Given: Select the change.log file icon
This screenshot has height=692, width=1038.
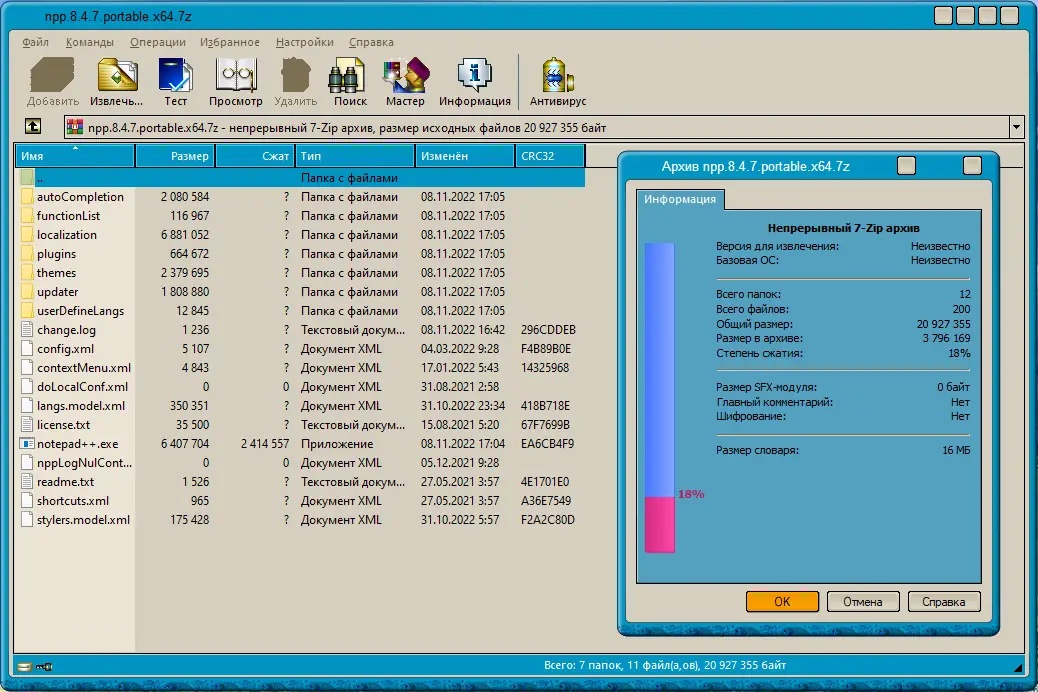Looking at the screenshot, I should click(26, 330).
